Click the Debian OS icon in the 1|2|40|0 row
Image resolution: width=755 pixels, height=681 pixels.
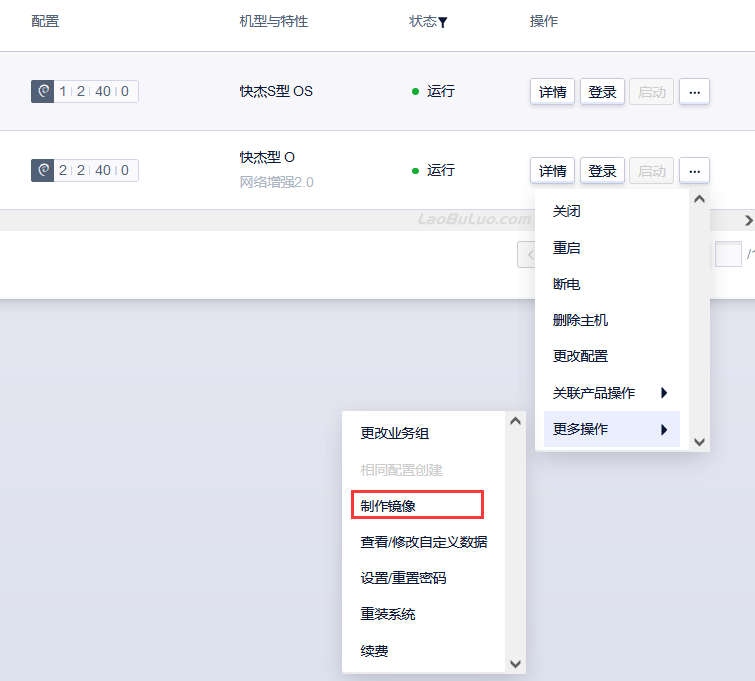coord(42,92)
